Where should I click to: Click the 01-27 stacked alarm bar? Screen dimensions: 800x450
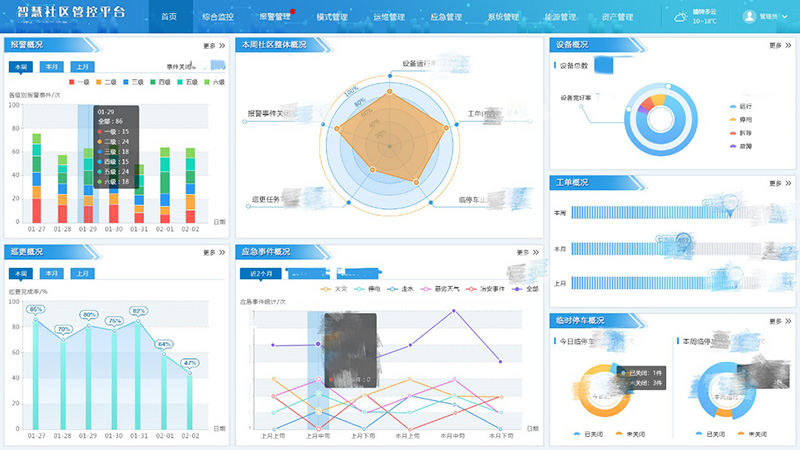click(x=37, y=178)
